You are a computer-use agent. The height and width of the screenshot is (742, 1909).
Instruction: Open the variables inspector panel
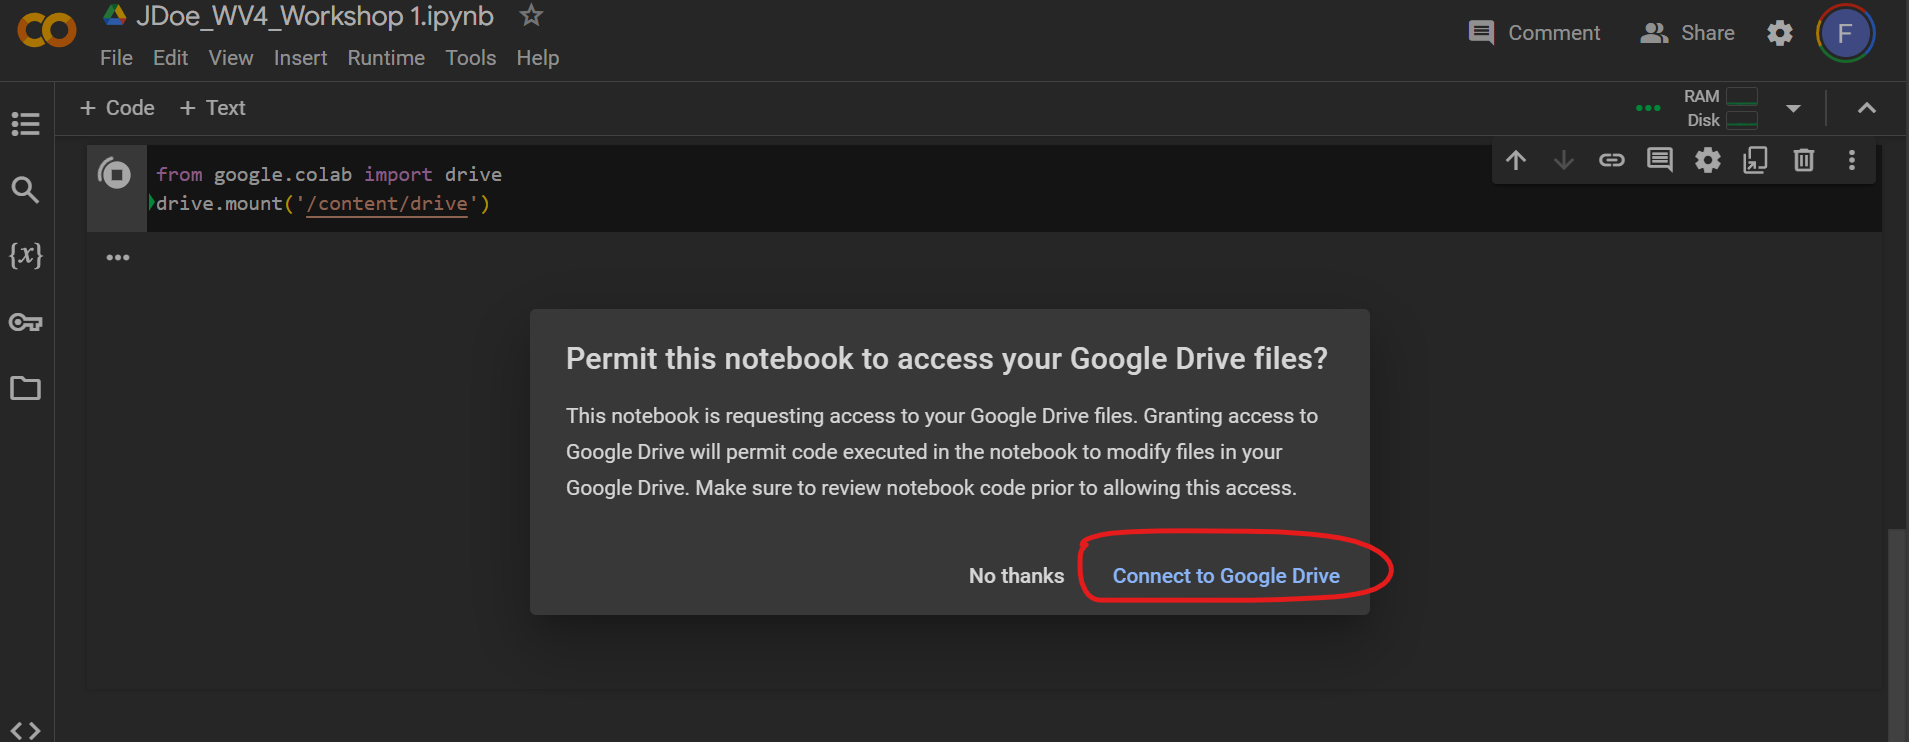tap(25, 255)
